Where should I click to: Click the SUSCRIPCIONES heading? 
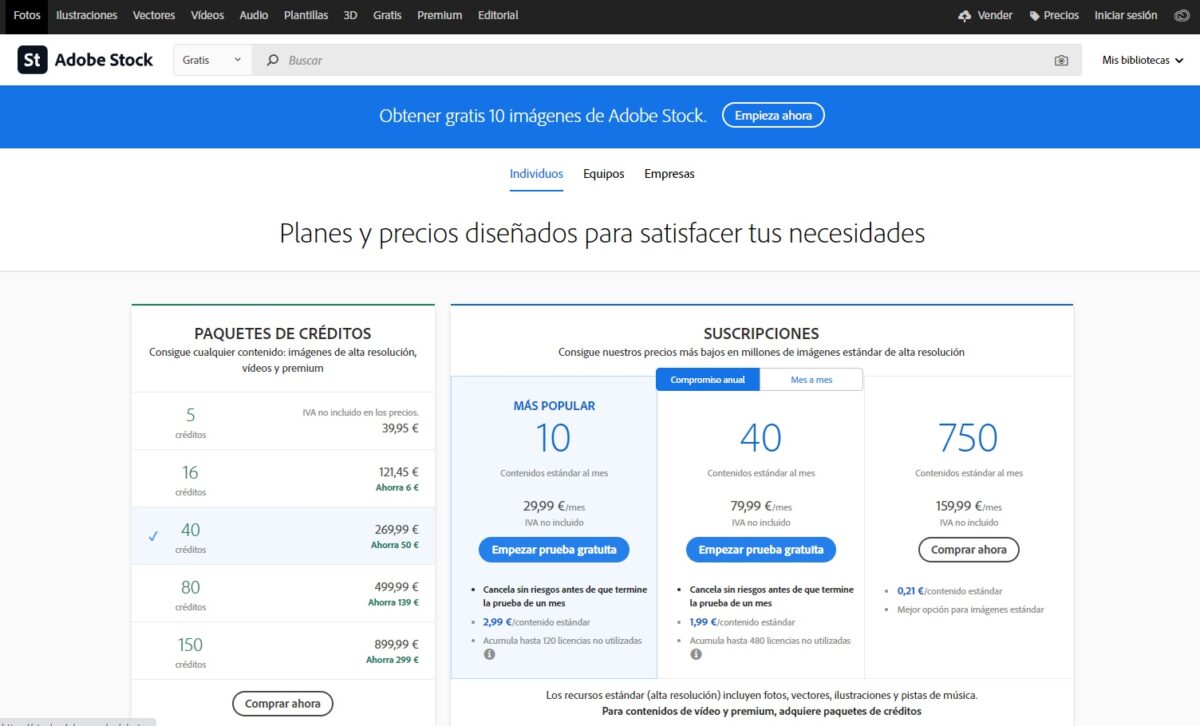(x=761, y=334)
